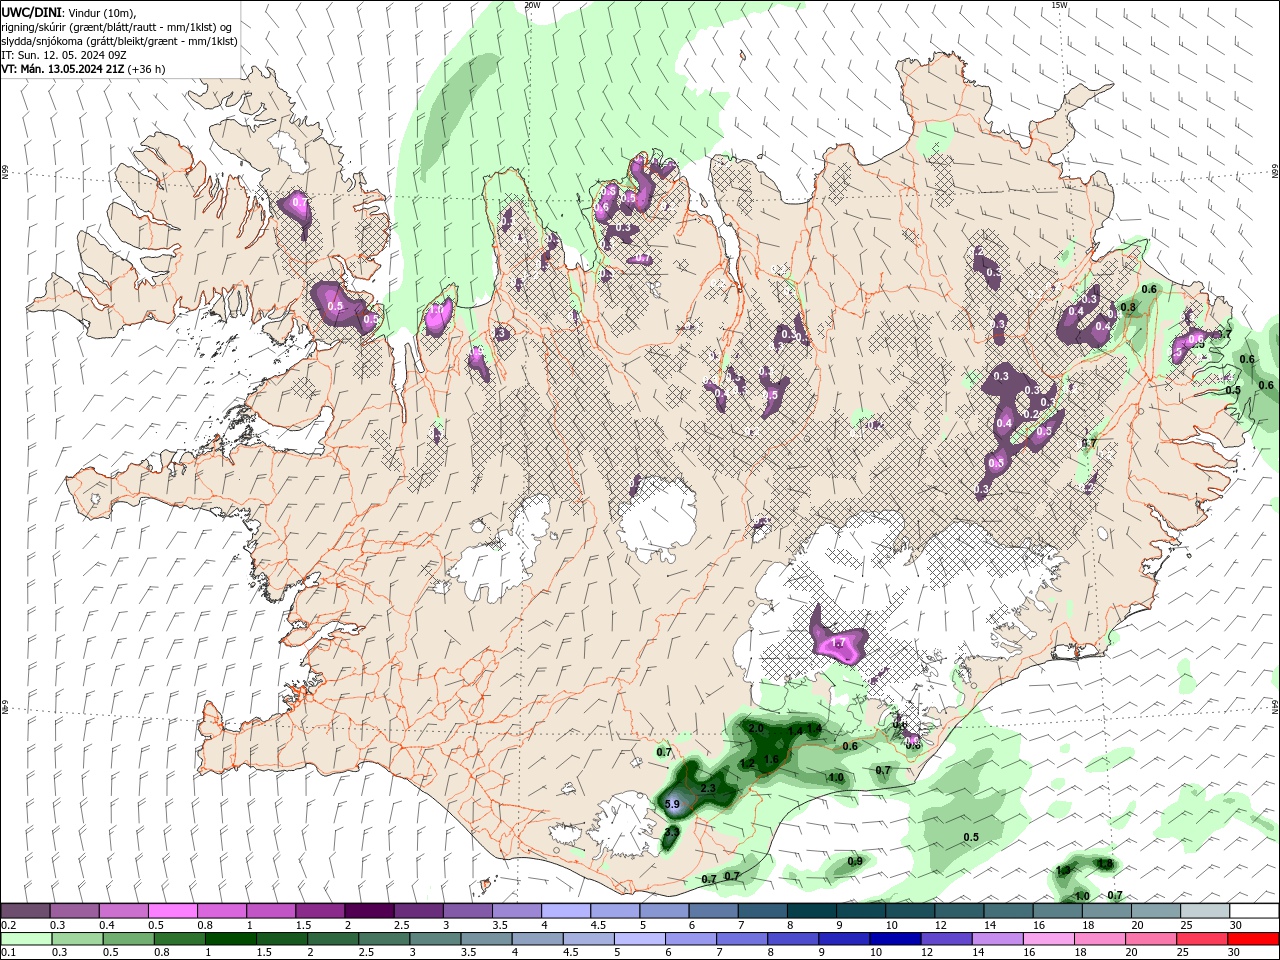Pick the bright red end swatch of rain legend
1280x960 pixels.
pyautogui.click(x=1254, y=939)
